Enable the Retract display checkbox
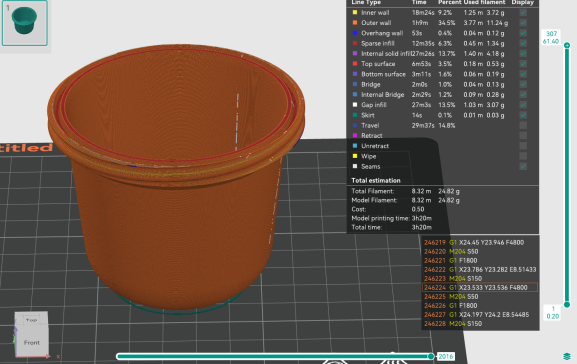This screenshot has width=577, height=364. pyautogui.click(x=523, y=136)
